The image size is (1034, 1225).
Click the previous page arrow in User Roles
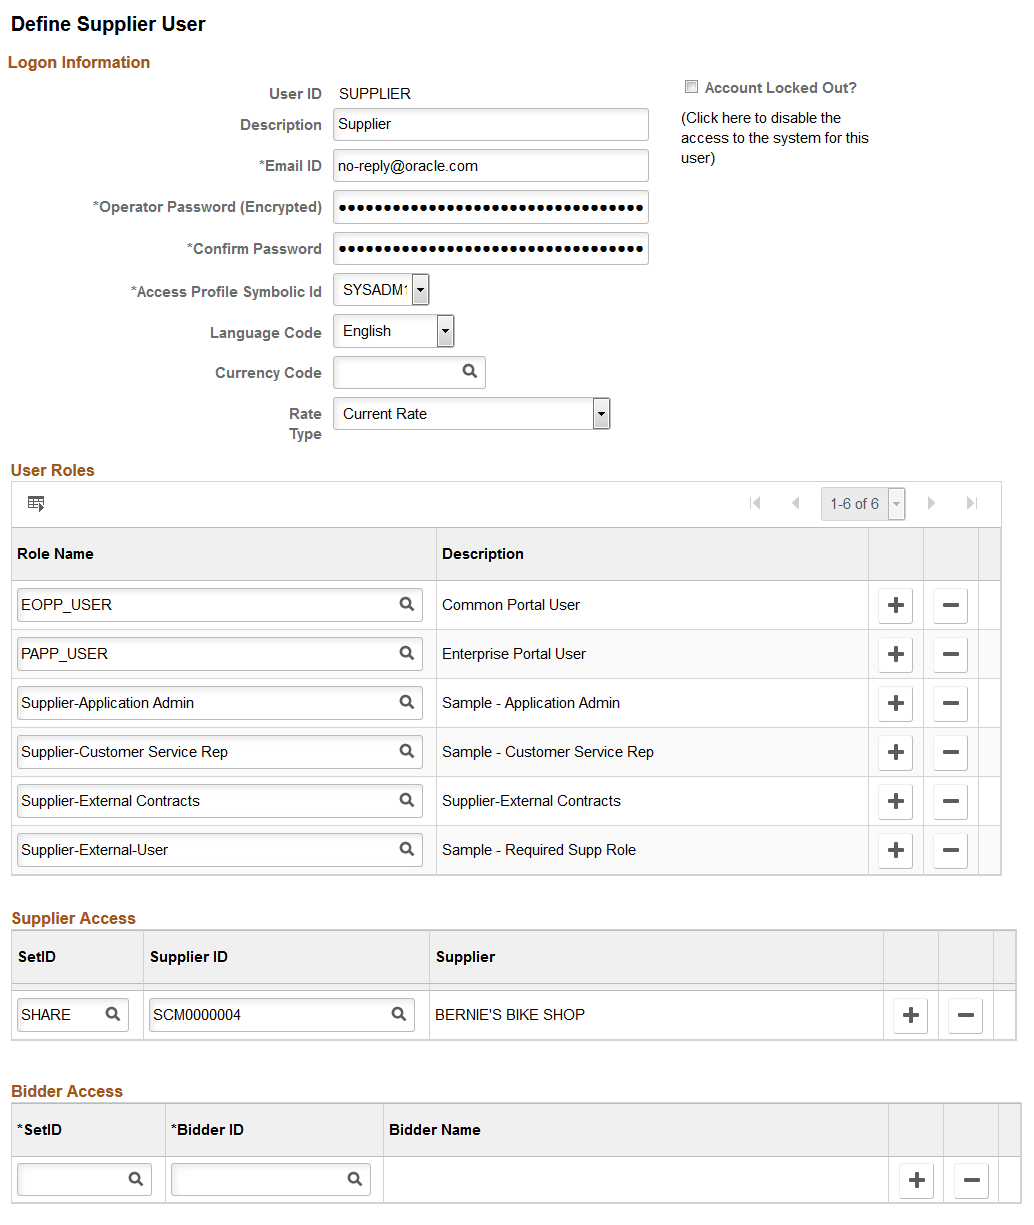(x=795, y=503)
